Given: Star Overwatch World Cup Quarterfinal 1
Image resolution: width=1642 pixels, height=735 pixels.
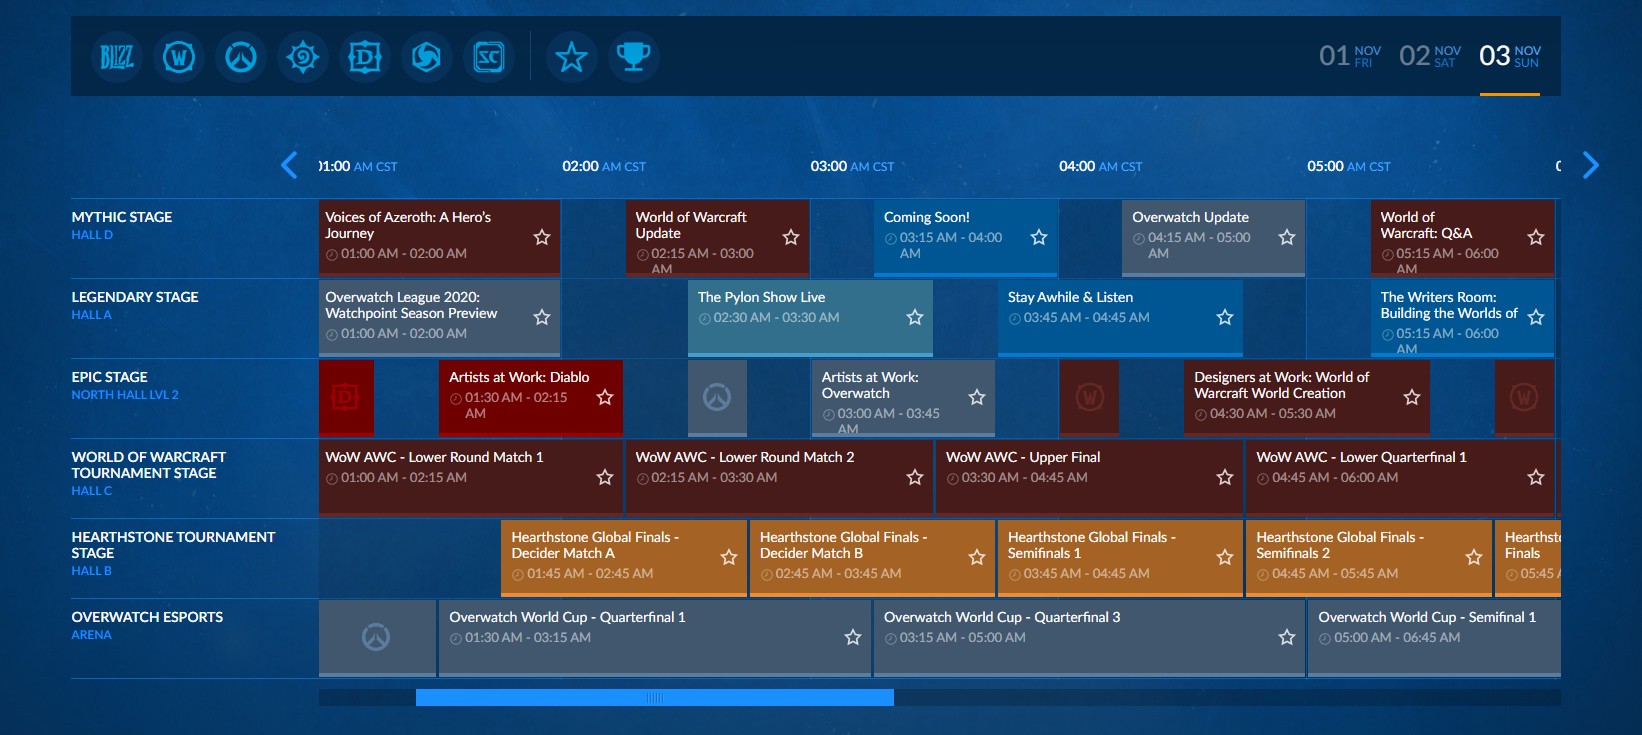Looking at the screenshot, I should pos(853,638).
